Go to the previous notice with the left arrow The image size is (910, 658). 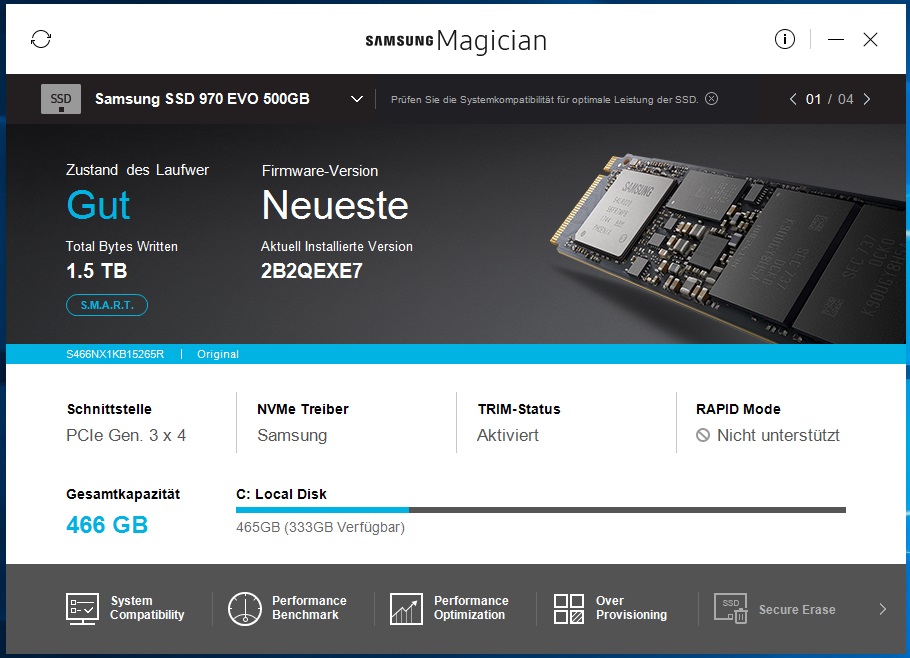coord(793,99)
